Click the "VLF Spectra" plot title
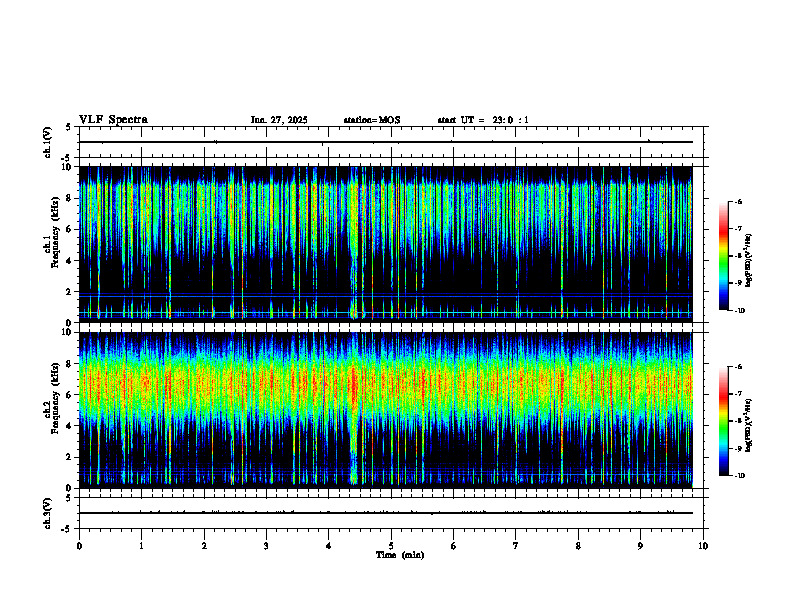The width and height of the screenshot is (792, 612). [113, 120]
